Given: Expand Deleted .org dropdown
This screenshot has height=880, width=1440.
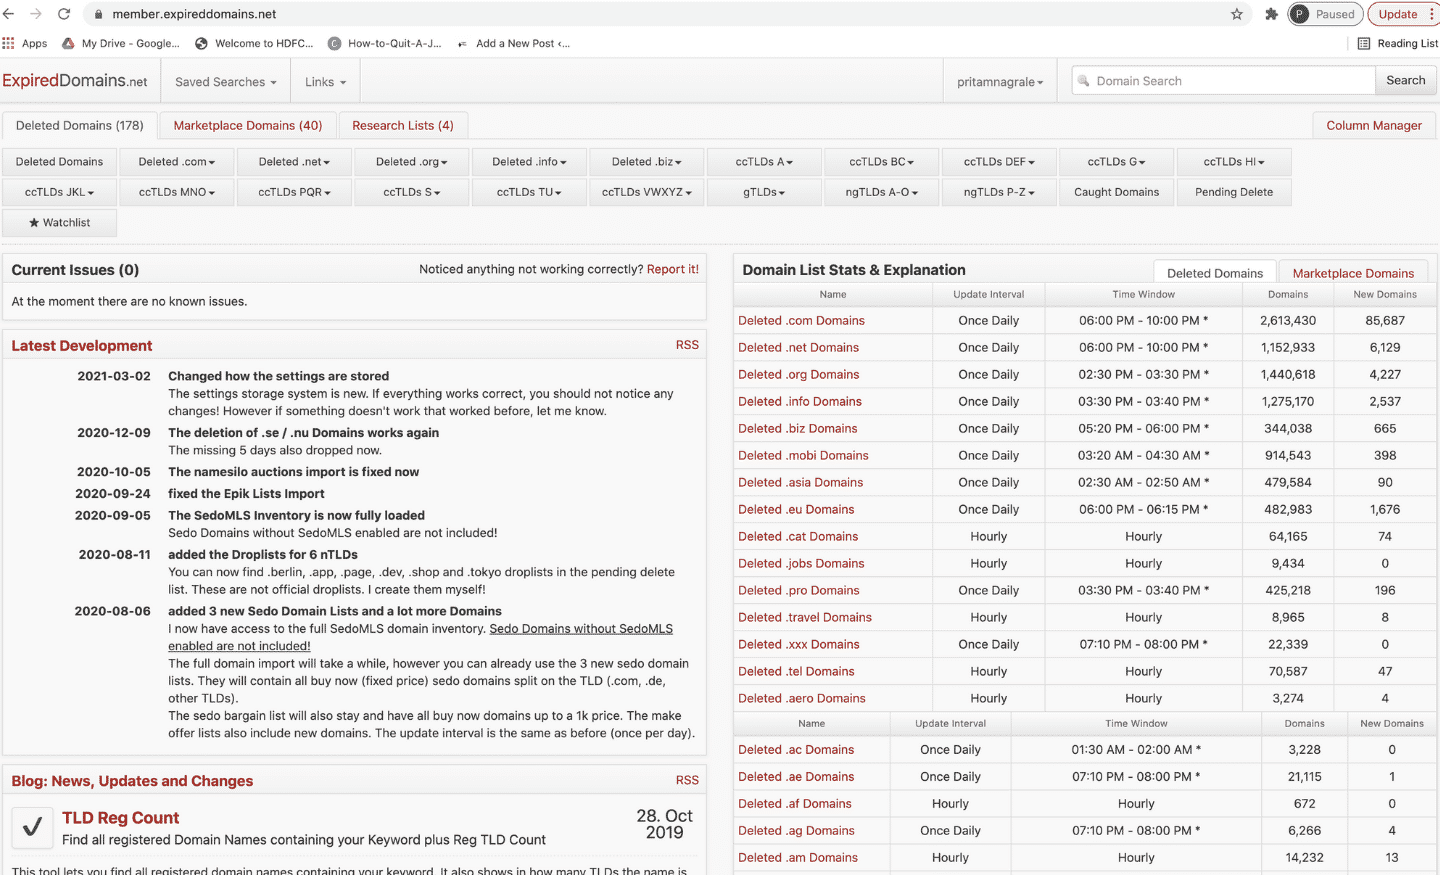Looking at the screenshot, I should [x=411, y=162].
